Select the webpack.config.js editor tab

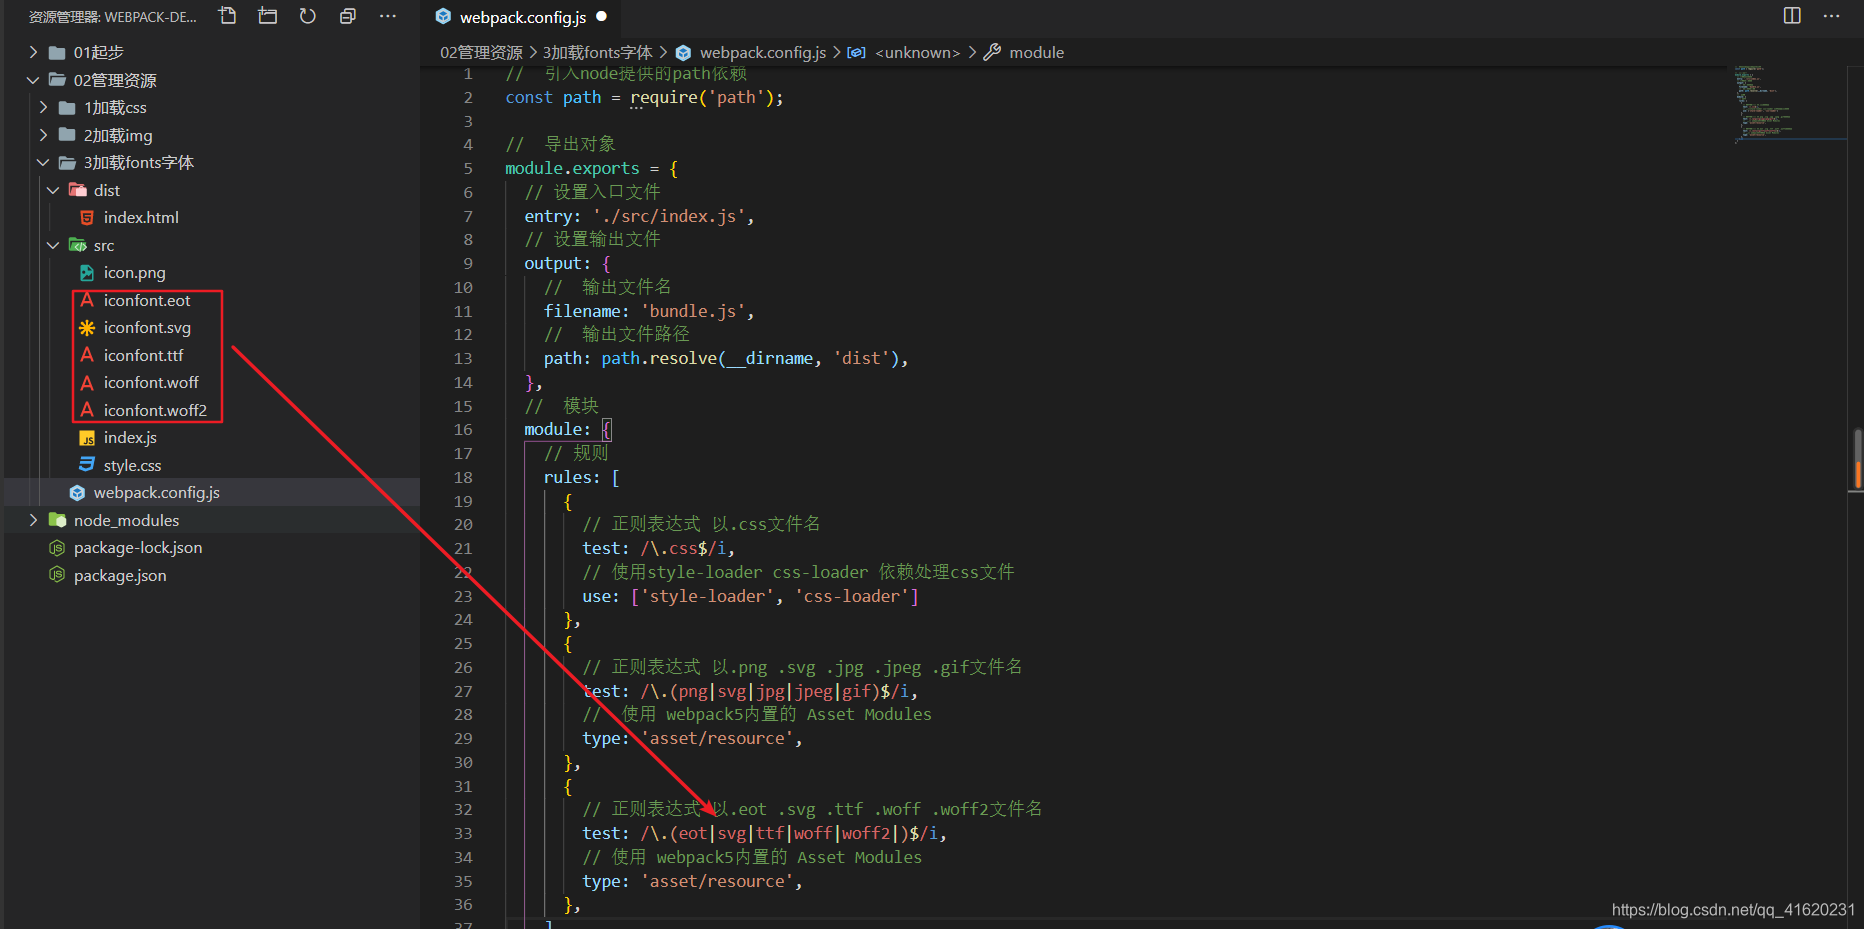tap(521, 17)
